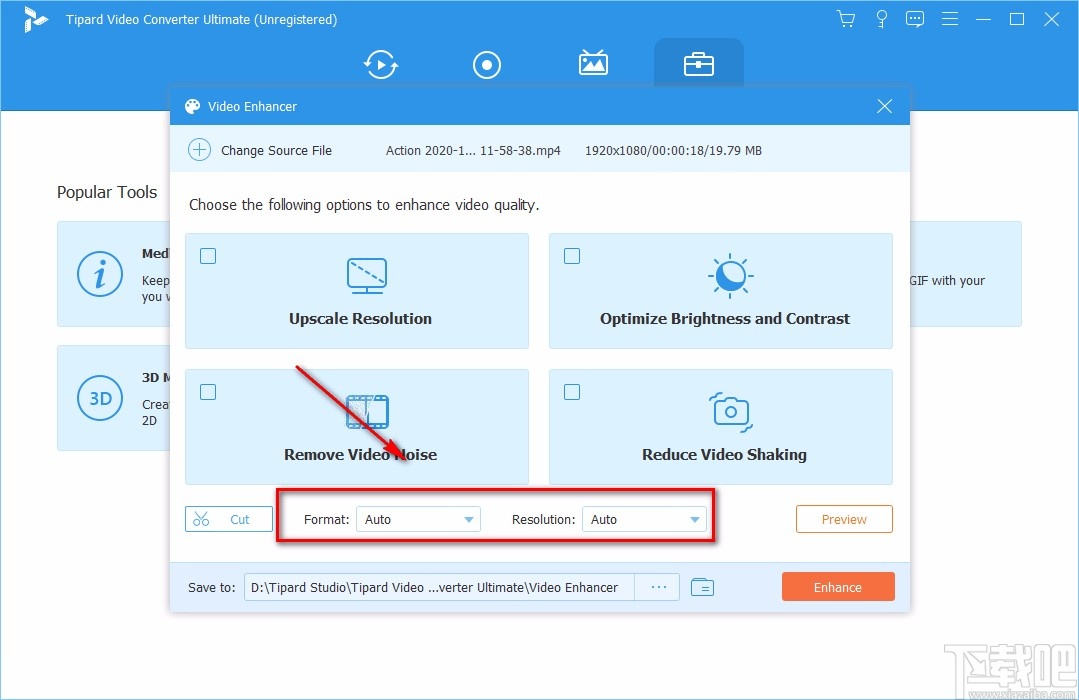Click the 3D Maker icon
The width and height of the screenshot is (1079, 700).
click(x=100, y=398)
